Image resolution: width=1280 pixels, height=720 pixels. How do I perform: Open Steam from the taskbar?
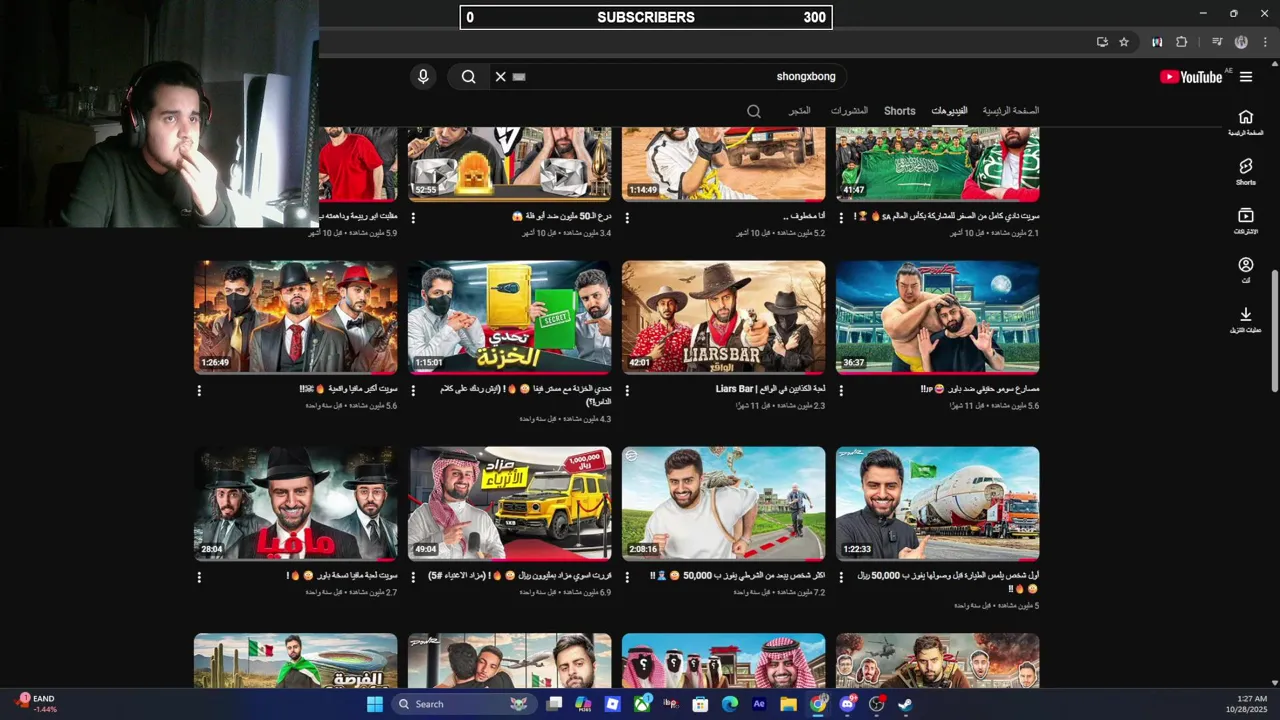[x=905, y=704]
